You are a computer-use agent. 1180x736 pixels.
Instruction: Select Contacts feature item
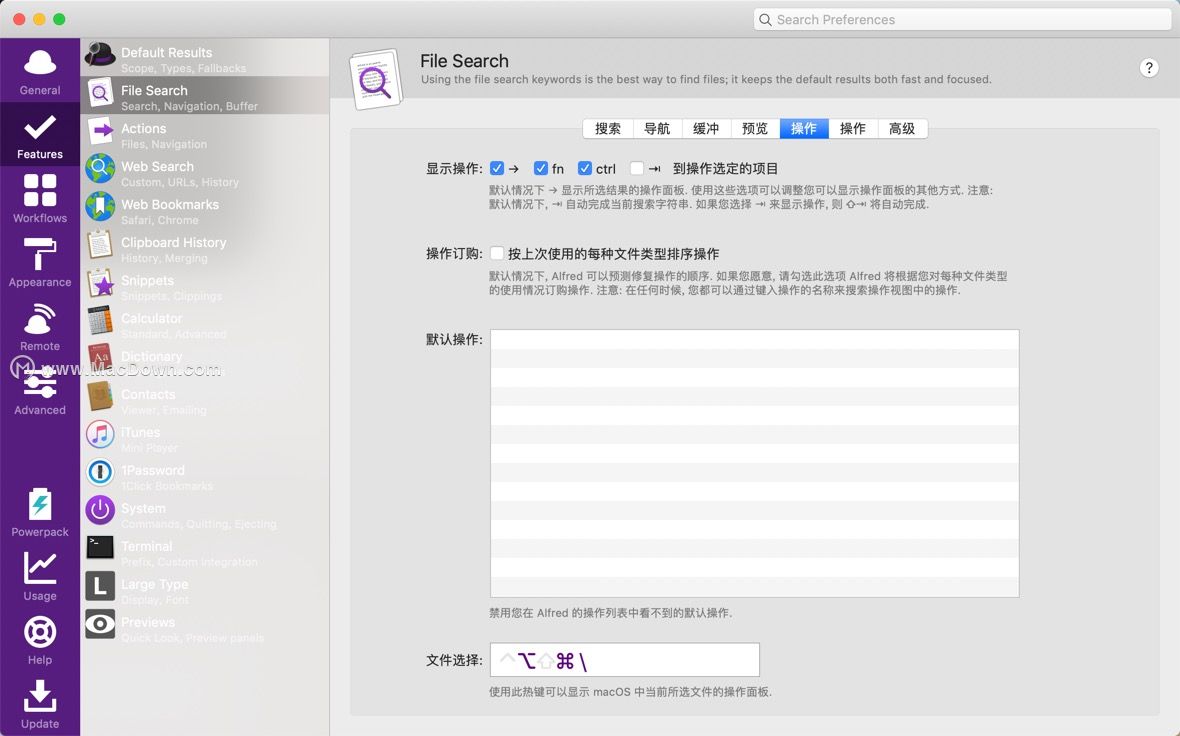click(205, 400)
